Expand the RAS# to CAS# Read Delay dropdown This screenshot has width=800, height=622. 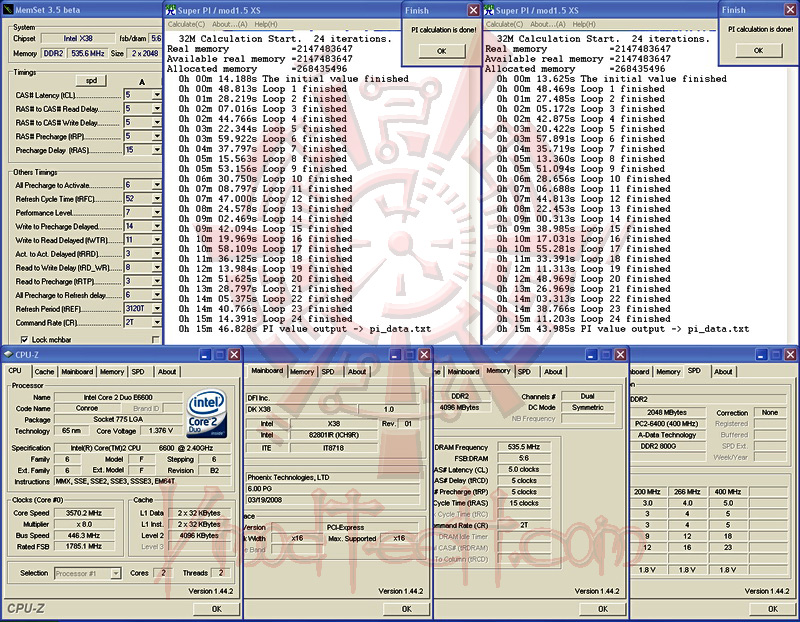(x=157, y=109)
